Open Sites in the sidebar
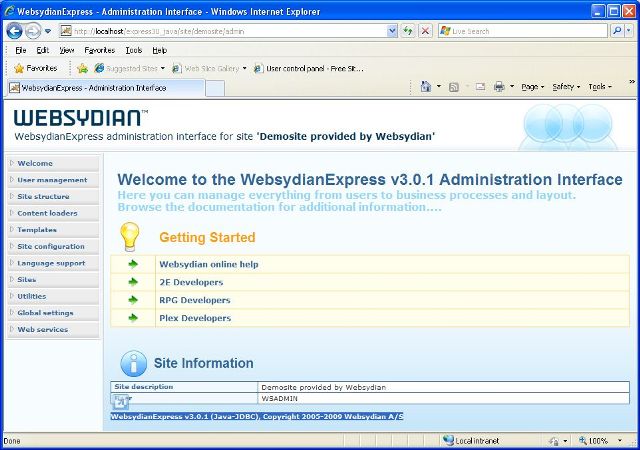The height and width of the screenshot is (450, 640). click(53, 280)
